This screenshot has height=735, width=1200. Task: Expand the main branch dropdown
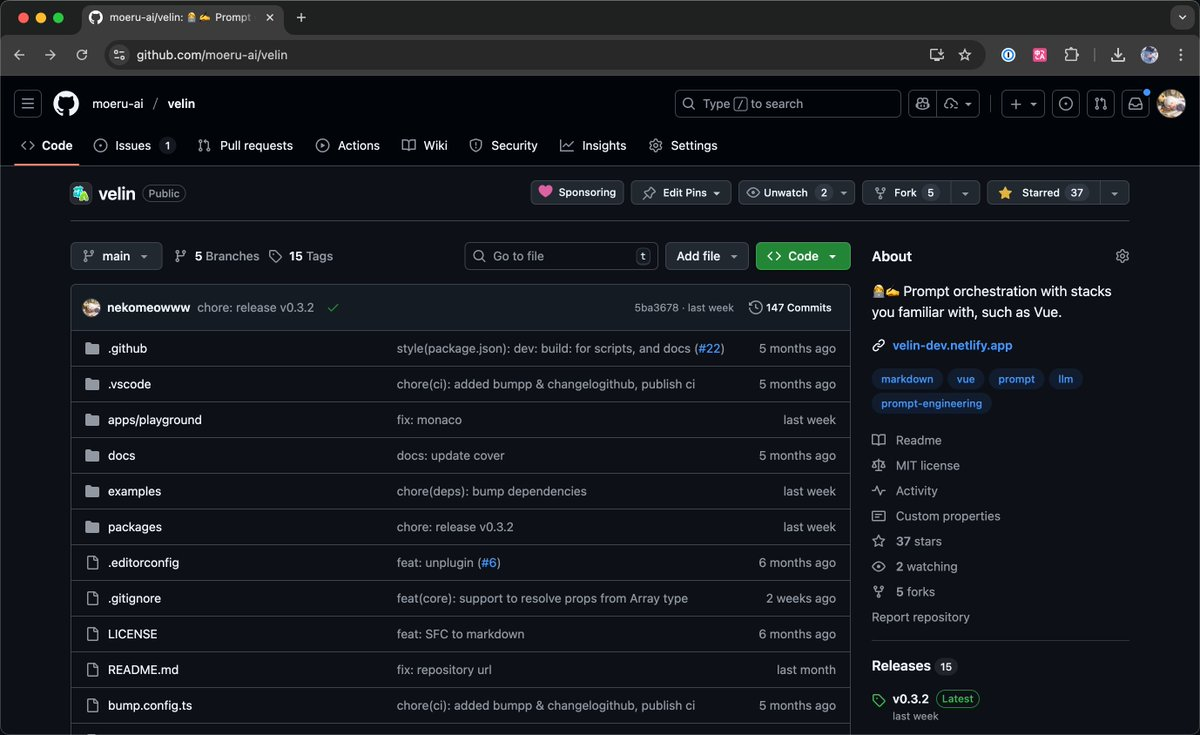coord(116,256)
